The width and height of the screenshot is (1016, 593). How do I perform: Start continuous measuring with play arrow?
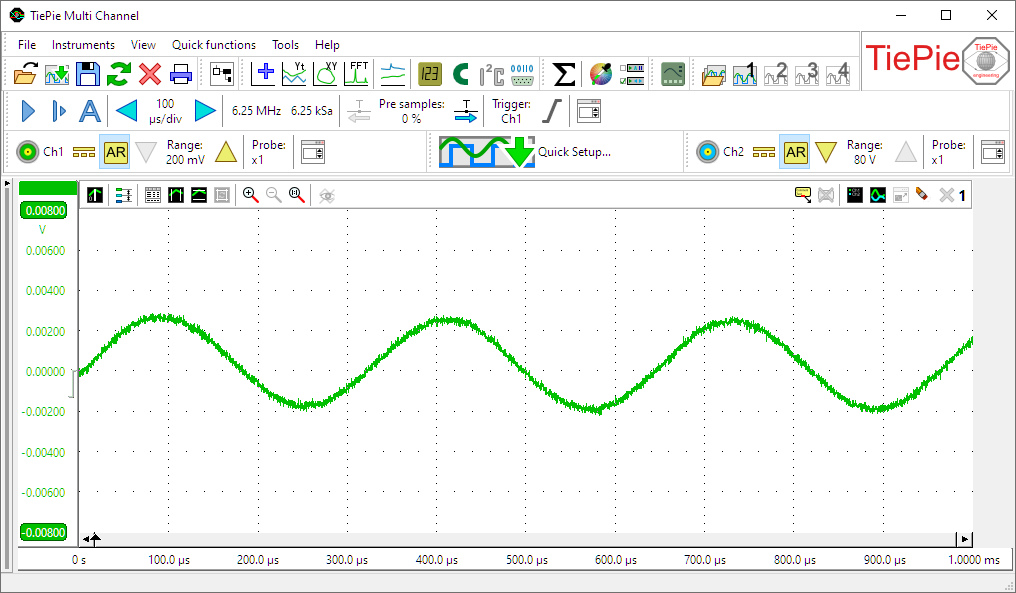click(28, 111)
